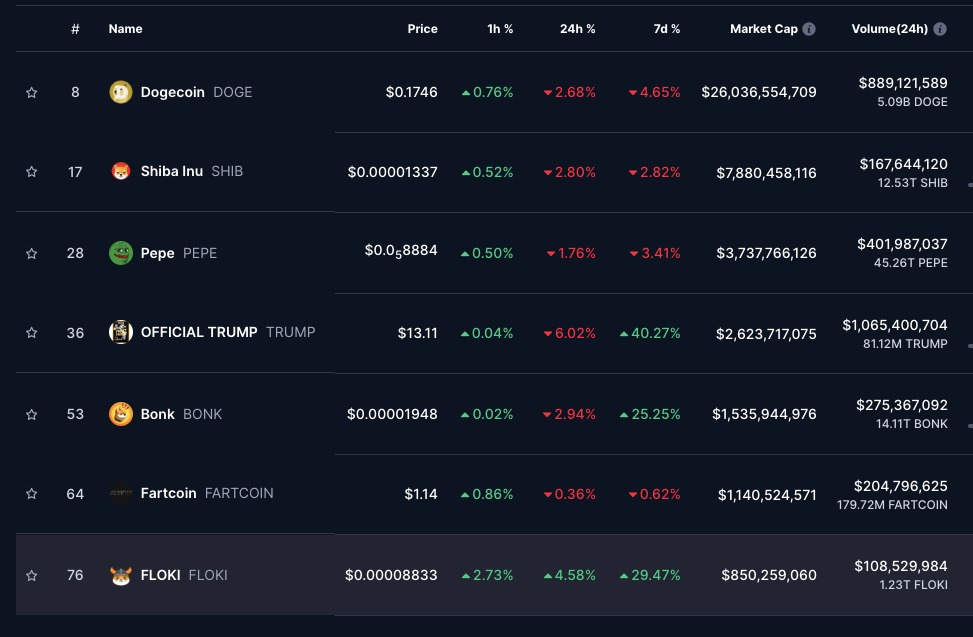
Task: Click Bonk's 24h volume amount
Action: click(x=901, y=405)
